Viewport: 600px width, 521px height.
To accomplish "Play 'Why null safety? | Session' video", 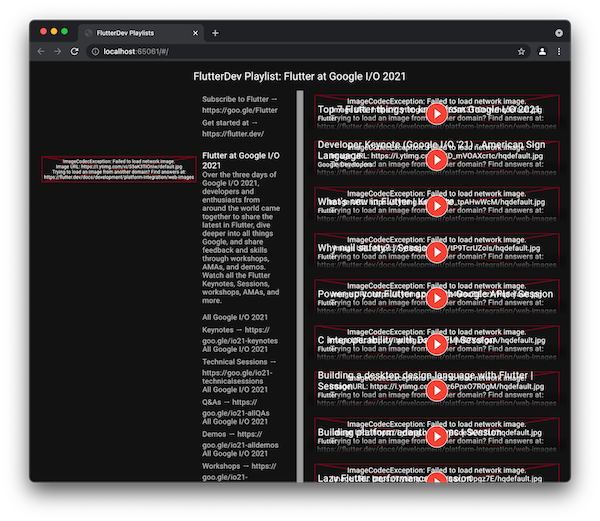I will click(x=437, y=252).
